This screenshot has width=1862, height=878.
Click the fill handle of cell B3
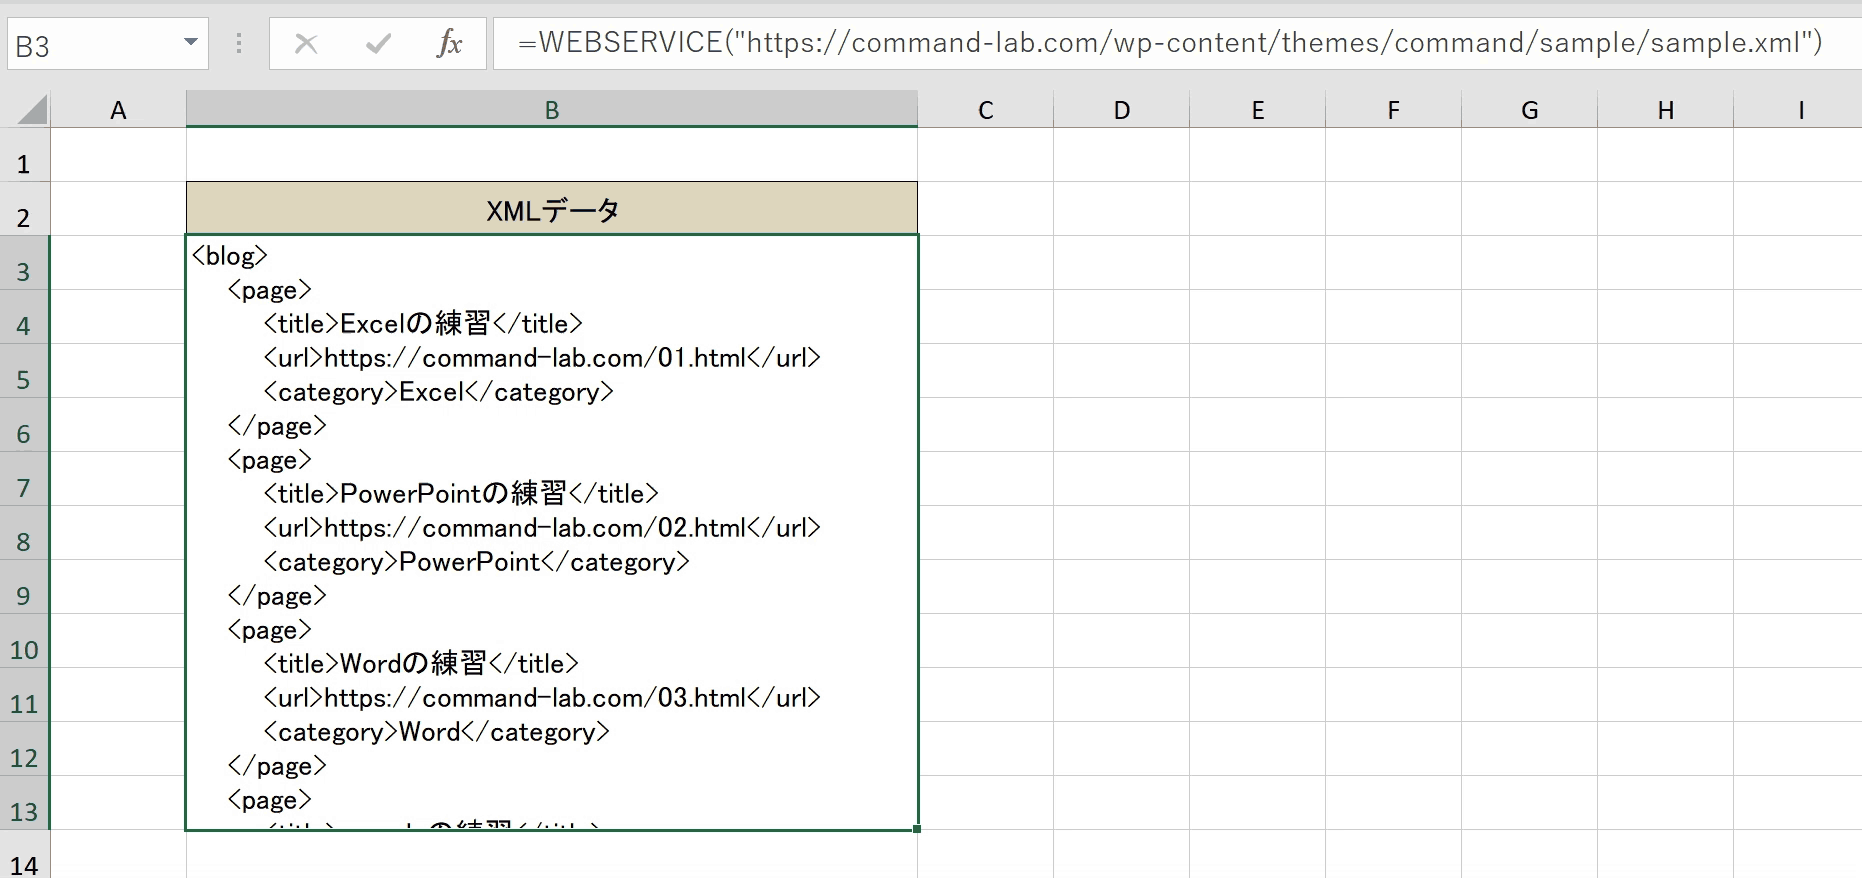click(x=917, y=829)
